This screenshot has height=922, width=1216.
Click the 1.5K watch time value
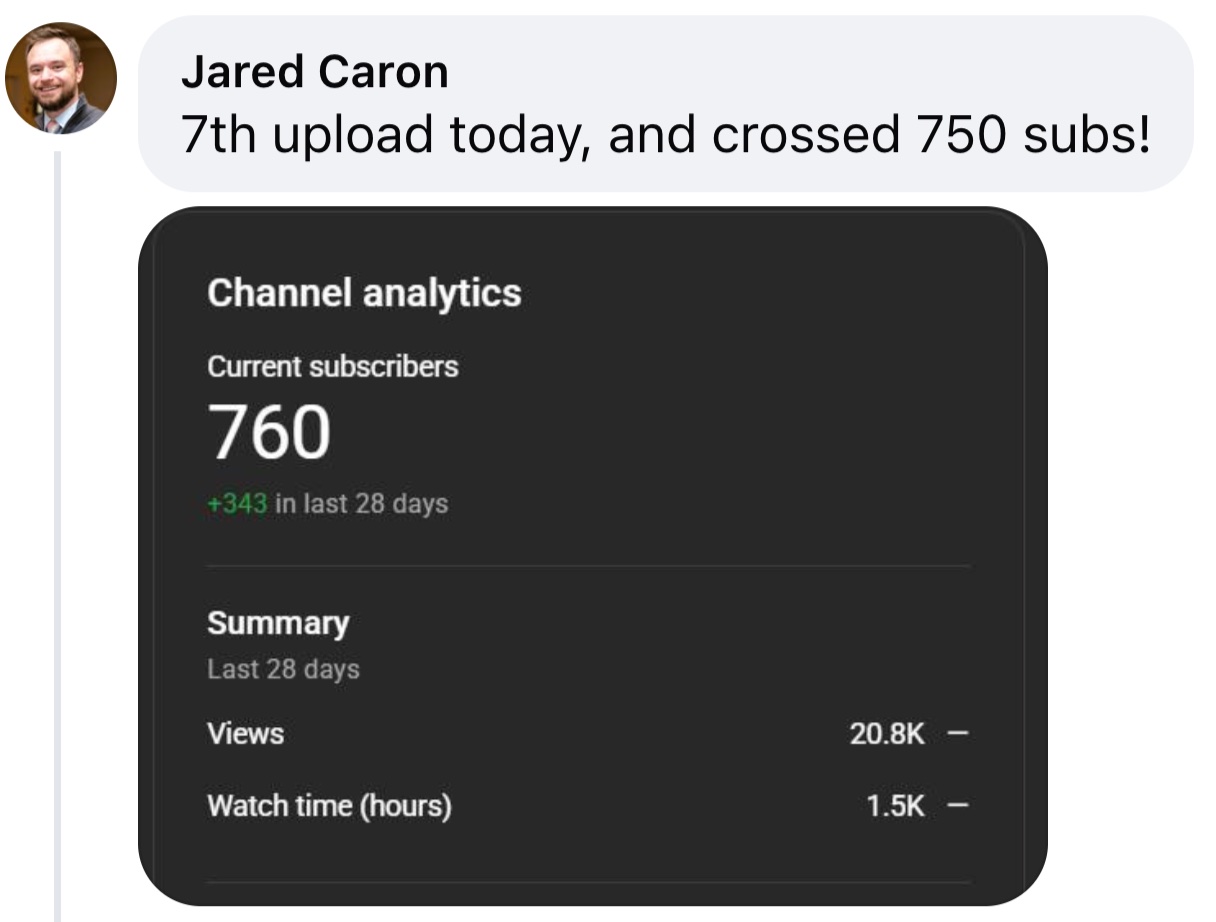[x=895, y=807]
